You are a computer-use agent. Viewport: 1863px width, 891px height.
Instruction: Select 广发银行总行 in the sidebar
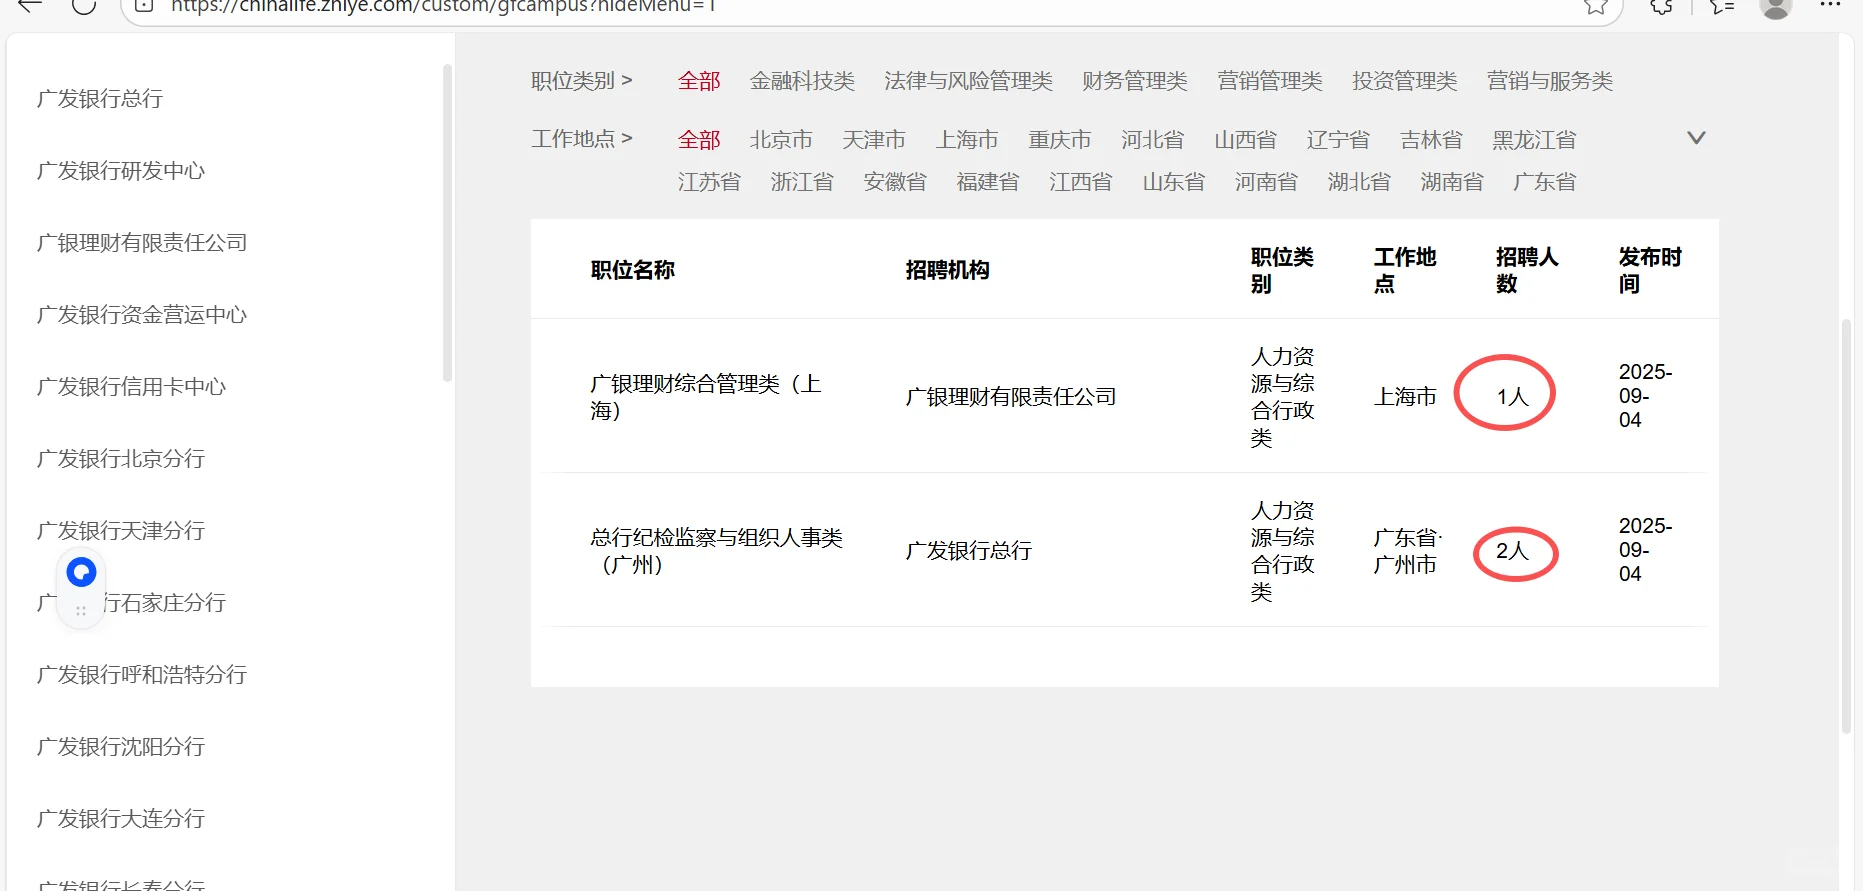[100, 99]
